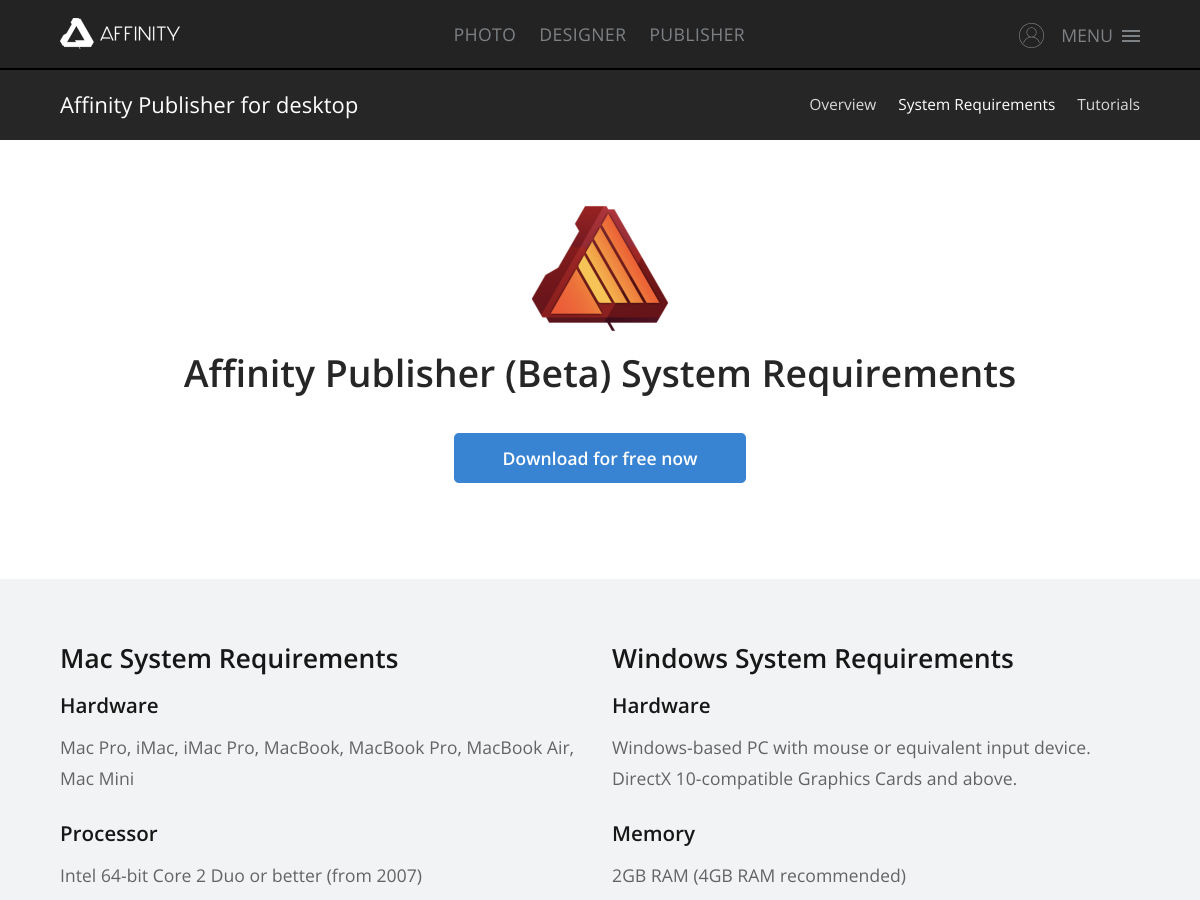Click the Windows System Requirements heading
The image size is (1200, 900).
tap(813, 658)
